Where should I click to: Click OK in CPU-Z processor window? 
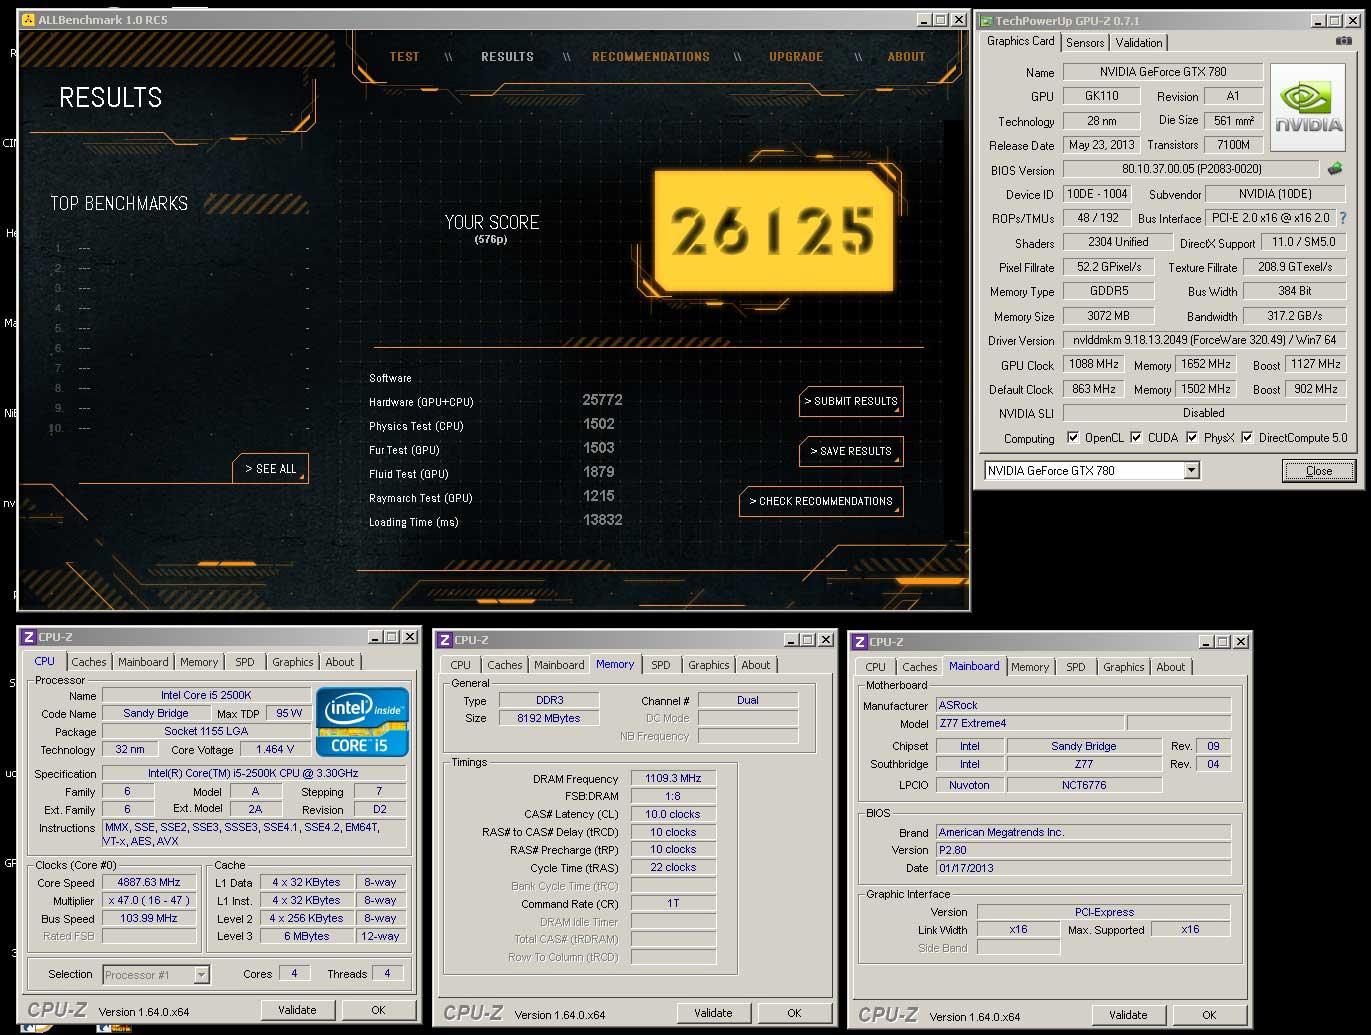378,1010
